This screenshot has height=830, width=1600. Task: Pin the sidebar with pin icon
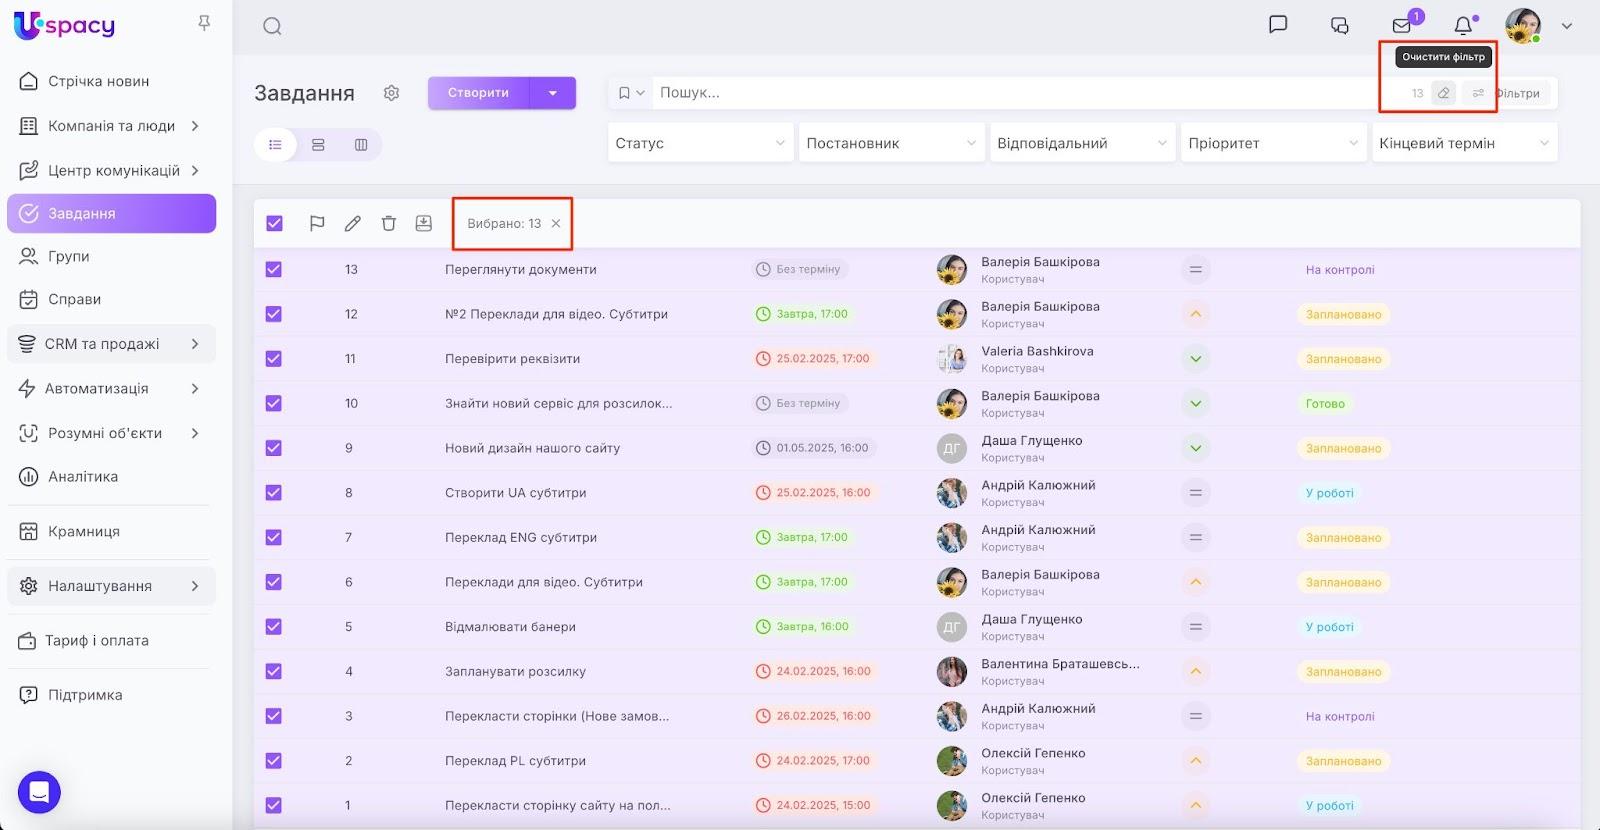(204, 23)
